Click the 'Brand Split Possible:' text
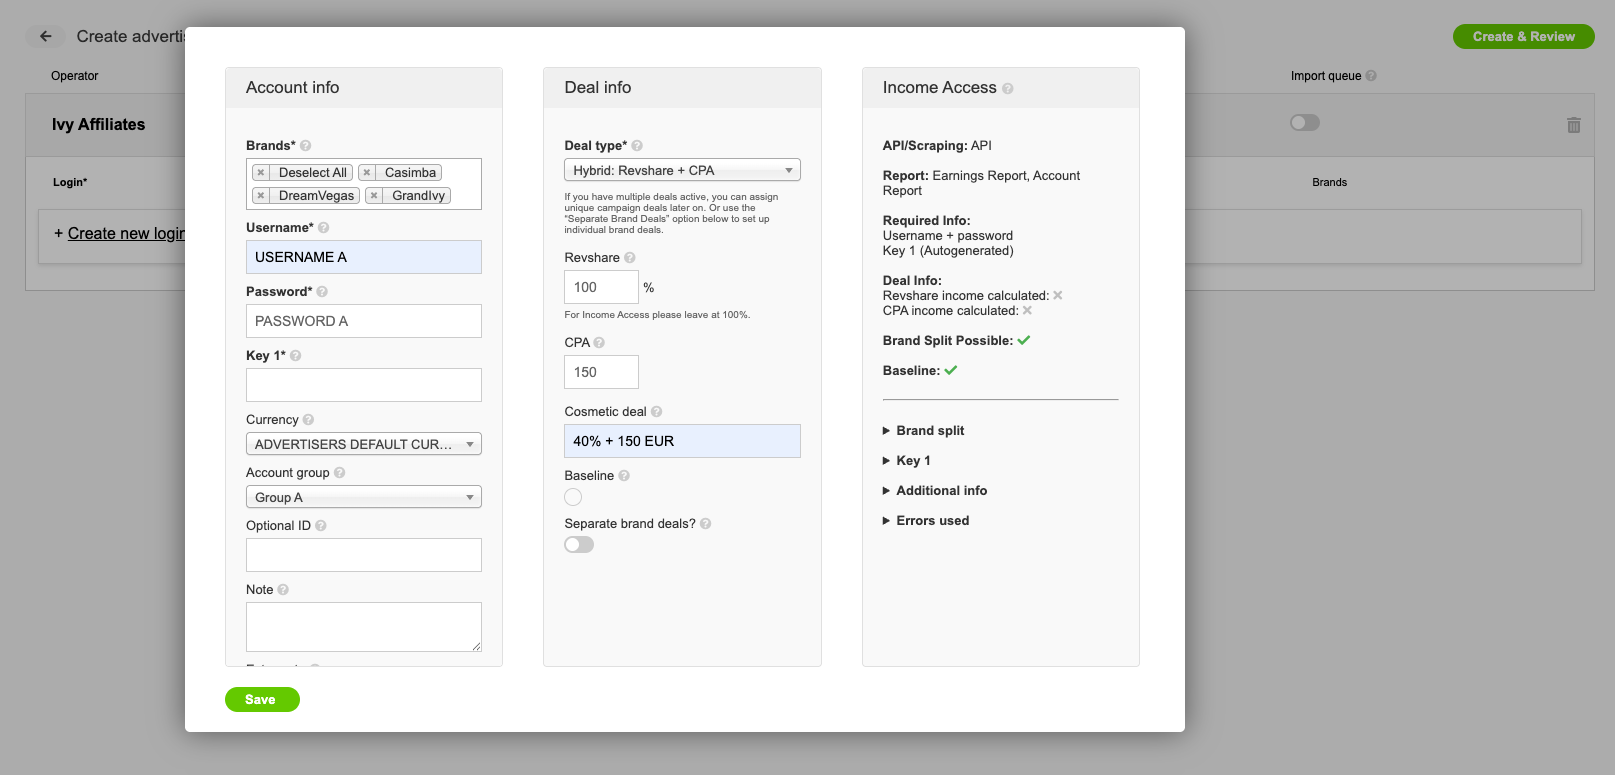The width and height of the screenshot is (1615, 775). (948, 341)
